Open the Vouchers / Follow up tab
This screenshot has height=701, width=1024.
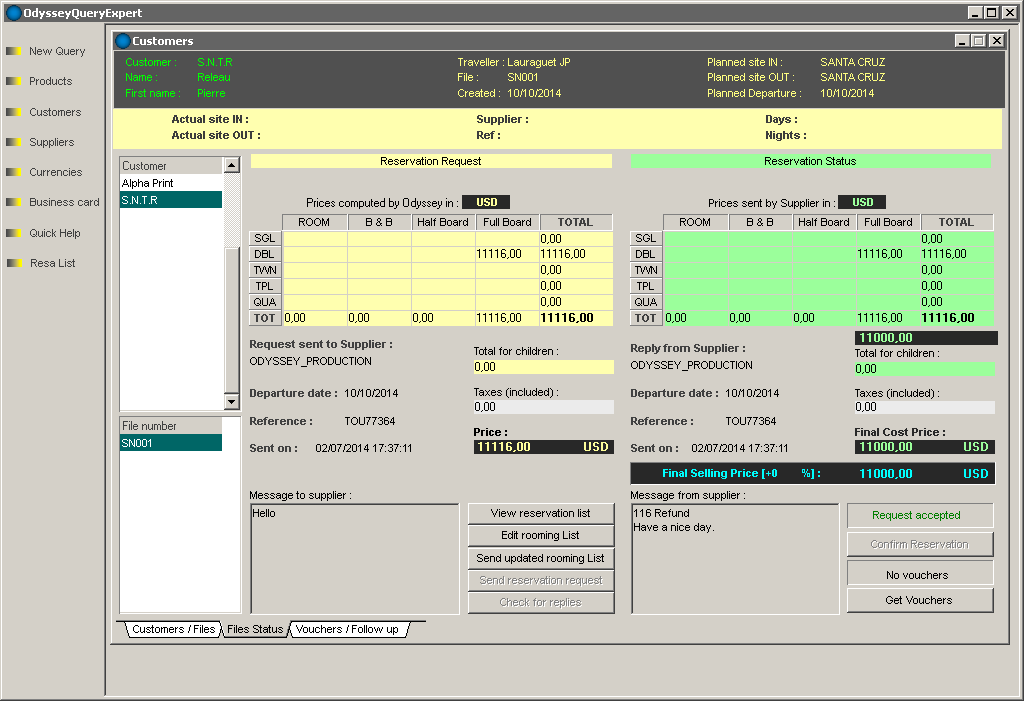[x=347, y=629]
